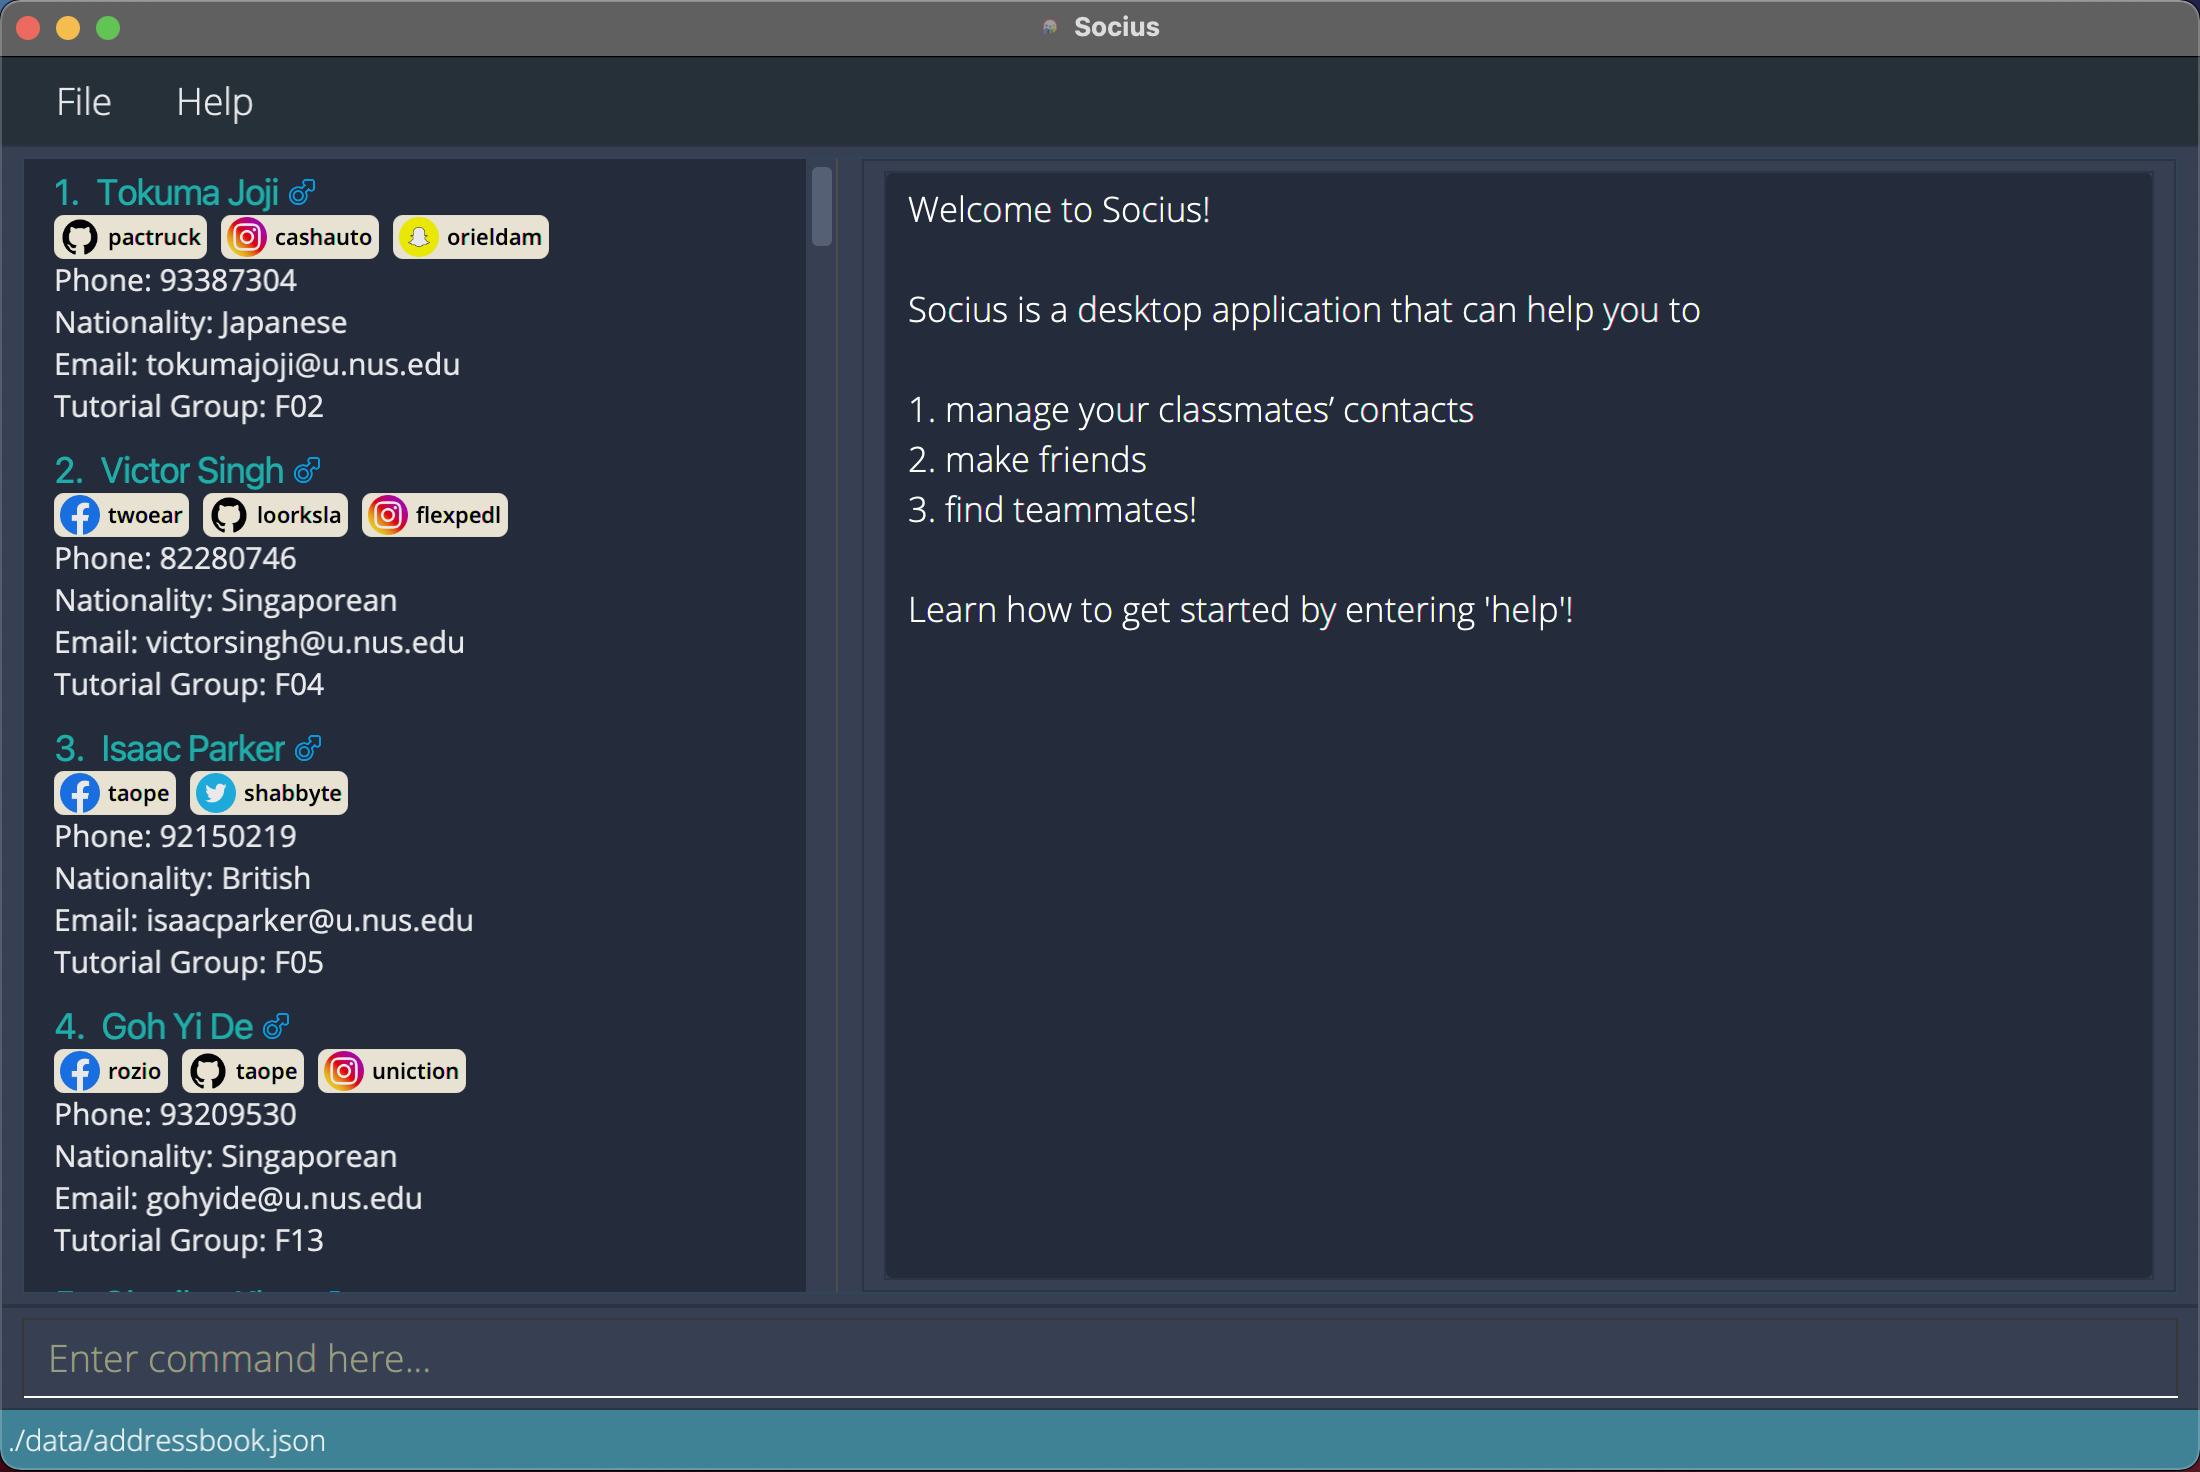Viewport: 2200px width, 1472px height.
Task: Click the Instagram icon for uniction
Action: 344,1071
